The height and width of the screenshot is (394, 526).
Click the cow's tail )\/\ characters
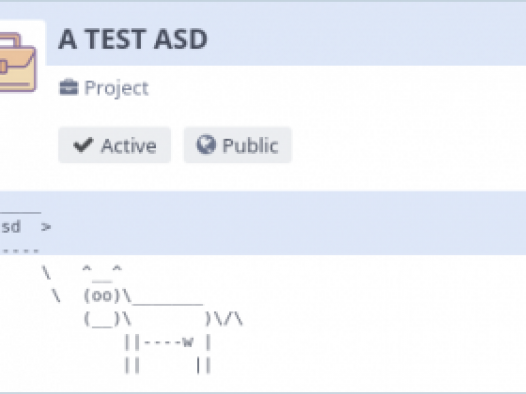pos(224,319)
